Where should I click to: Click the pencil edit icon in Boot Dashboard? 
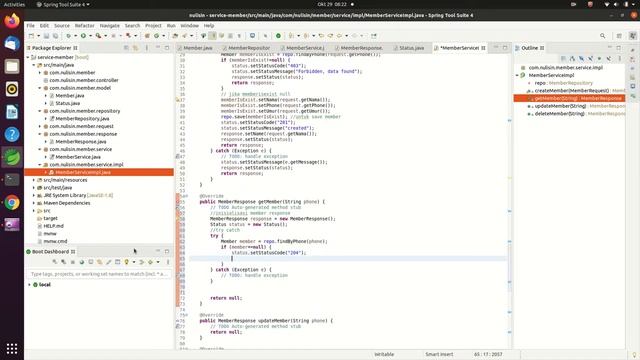109,262
